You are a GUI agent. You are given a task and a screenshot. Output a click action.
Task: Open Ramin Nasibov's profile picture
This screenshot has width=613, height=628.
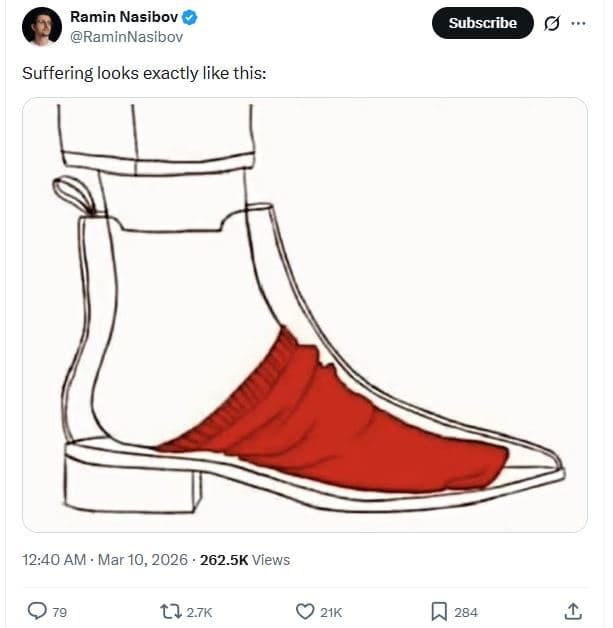coord(41,27)
